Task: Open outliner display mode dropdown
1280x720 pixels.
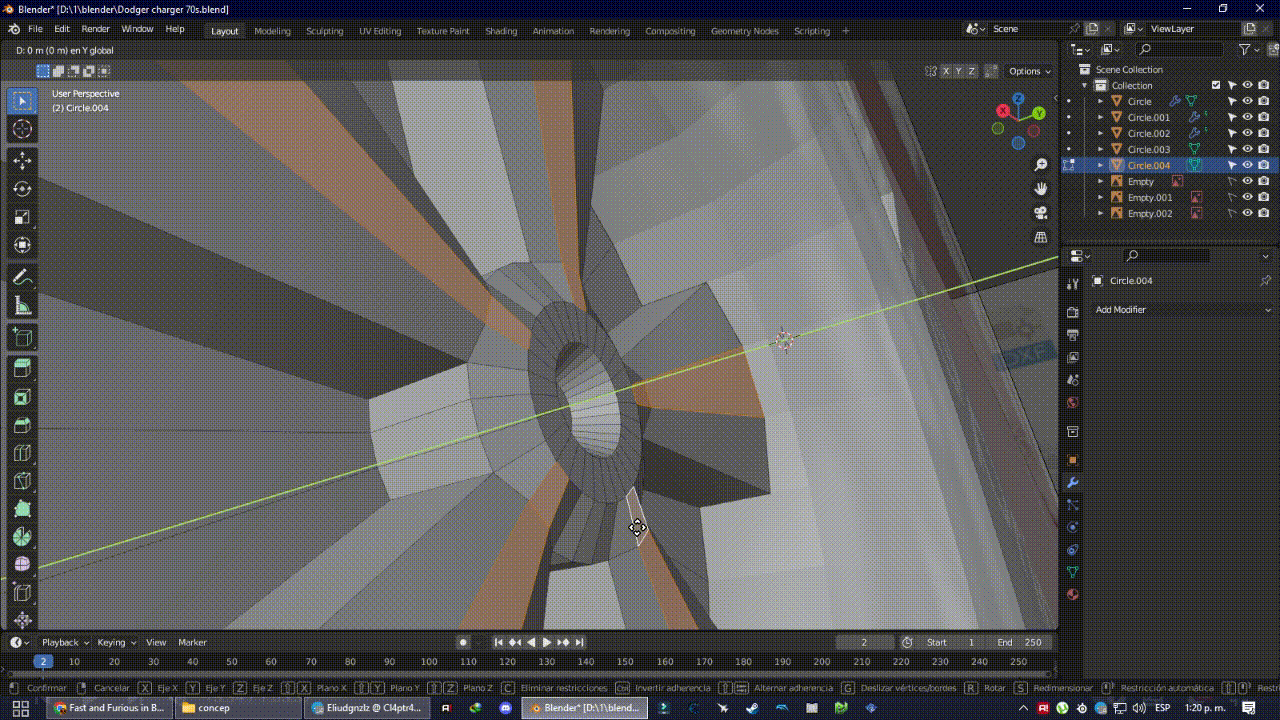Action: tap(1111, 49)
